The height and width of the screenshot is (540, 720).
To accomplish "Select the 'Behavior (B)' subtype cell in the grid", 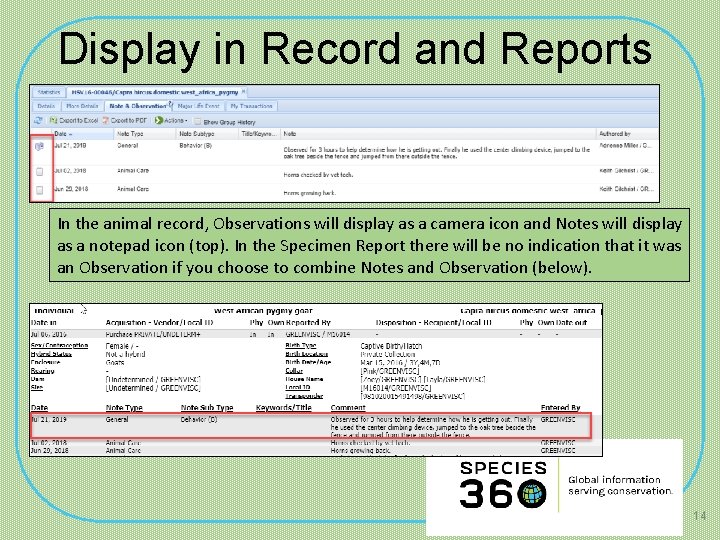I will click(x=195, y=146).
